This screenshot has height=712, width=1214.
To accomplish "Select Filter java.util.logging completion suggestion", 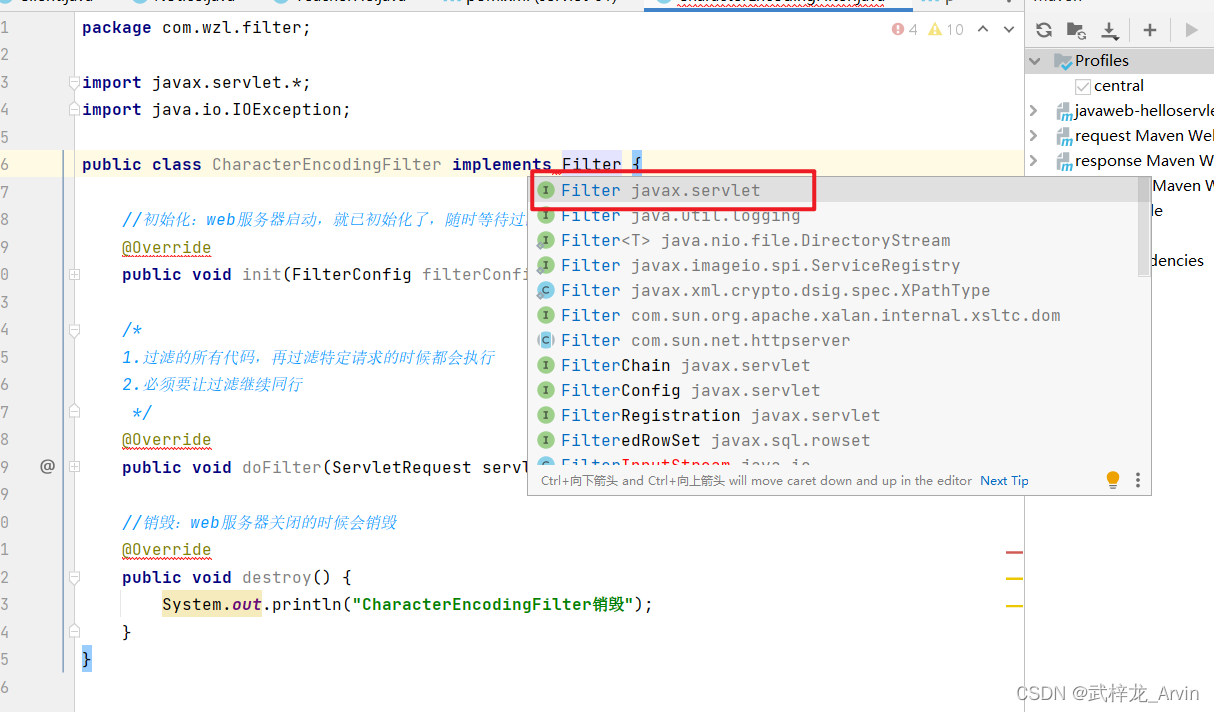I will (x=832, y=215).
